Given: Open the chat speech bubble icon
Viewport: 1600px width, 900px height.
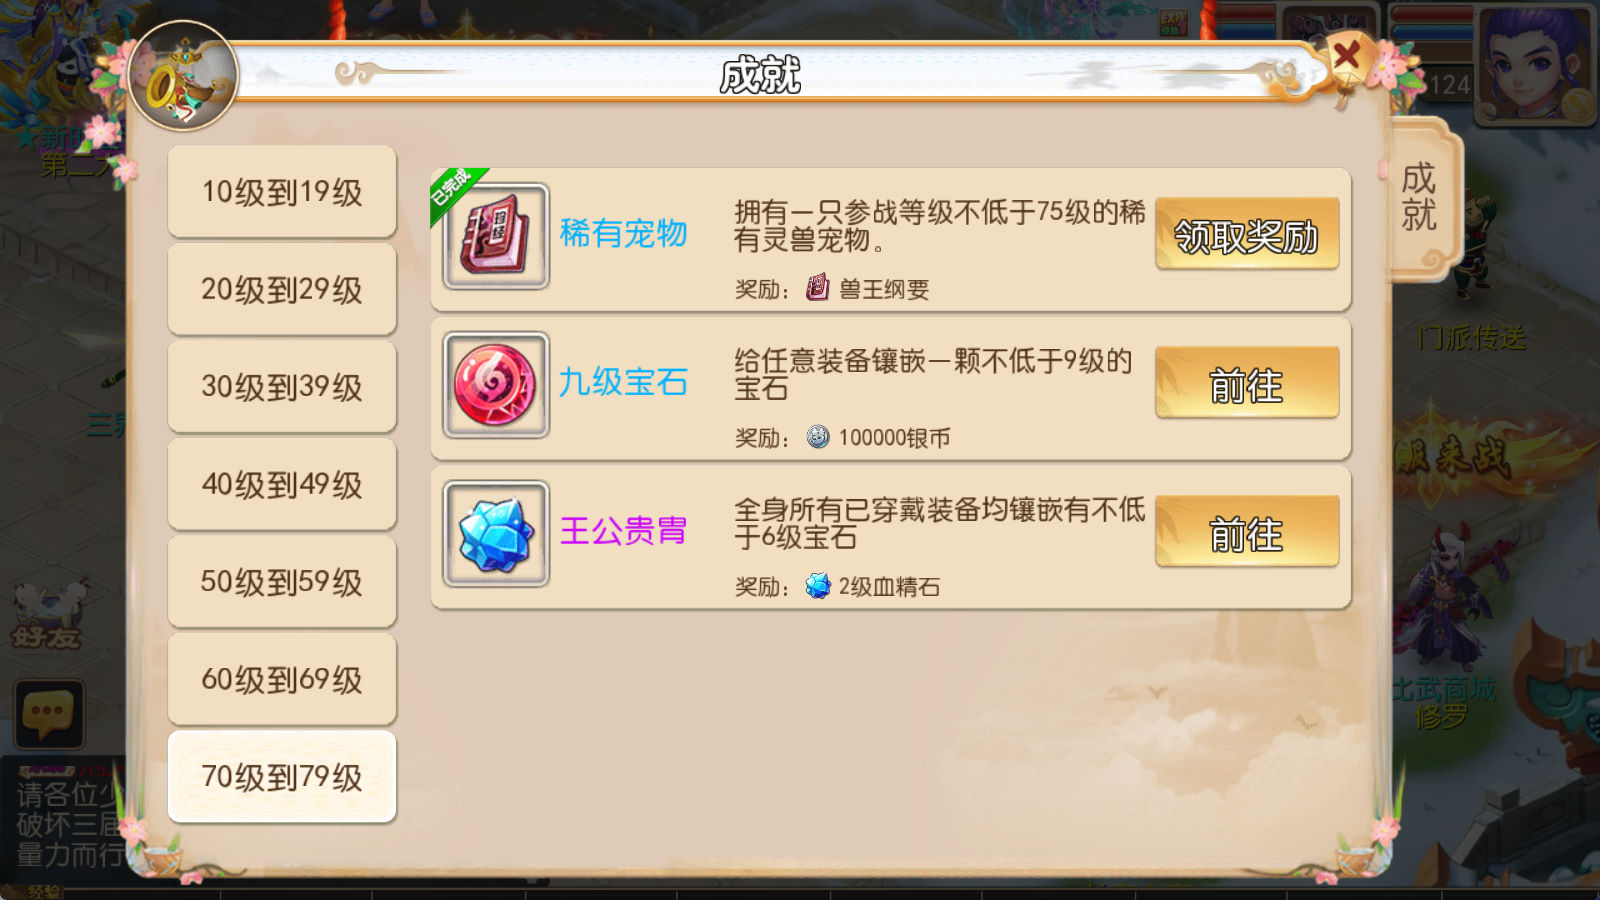Looking at the screenshot, I should [49, 714].
